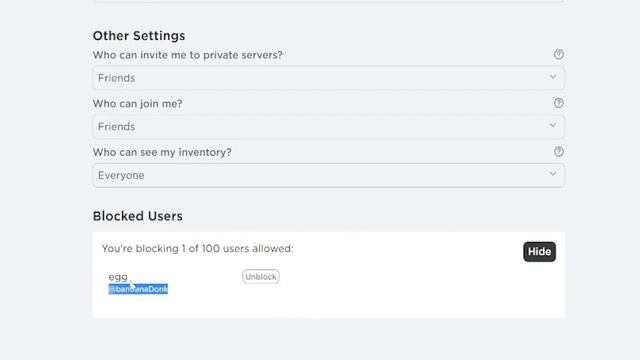The height and width of the screenshot is (360, 640).
Task: Hide the blocked users list
Action: click(539, 251)
